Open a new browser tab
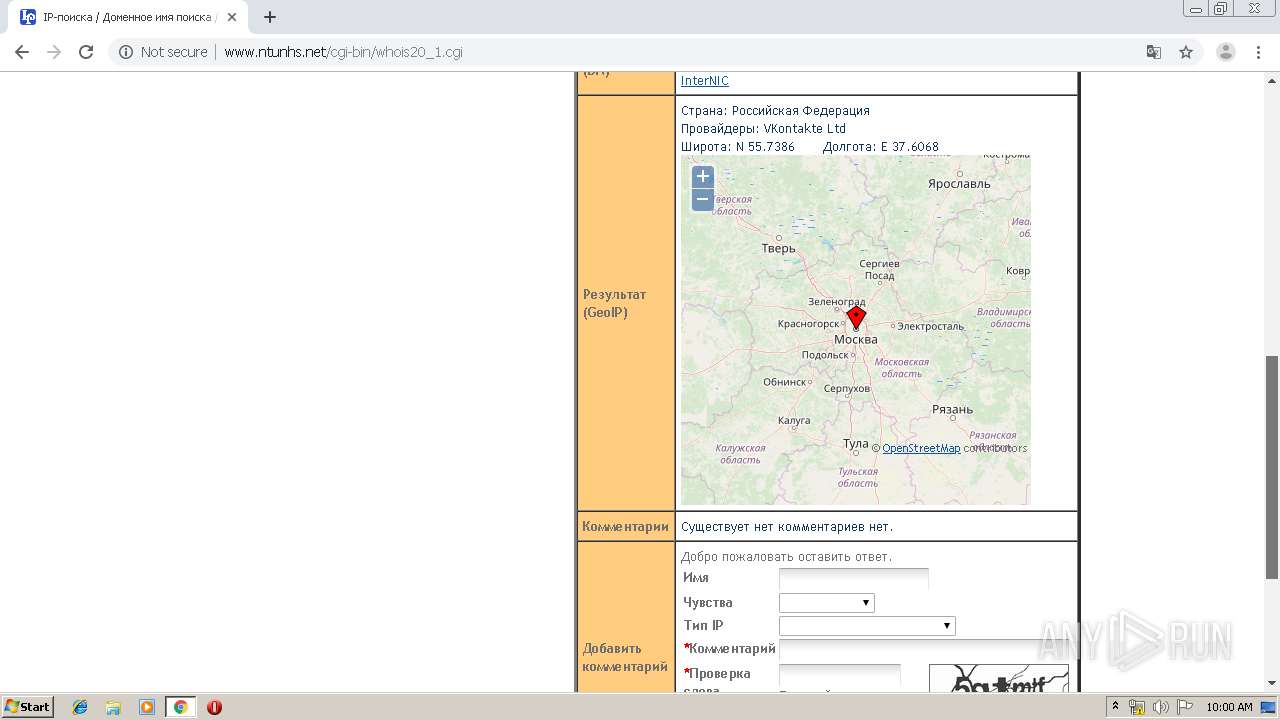Viewport: 1280px width, 720px height. 270,17
